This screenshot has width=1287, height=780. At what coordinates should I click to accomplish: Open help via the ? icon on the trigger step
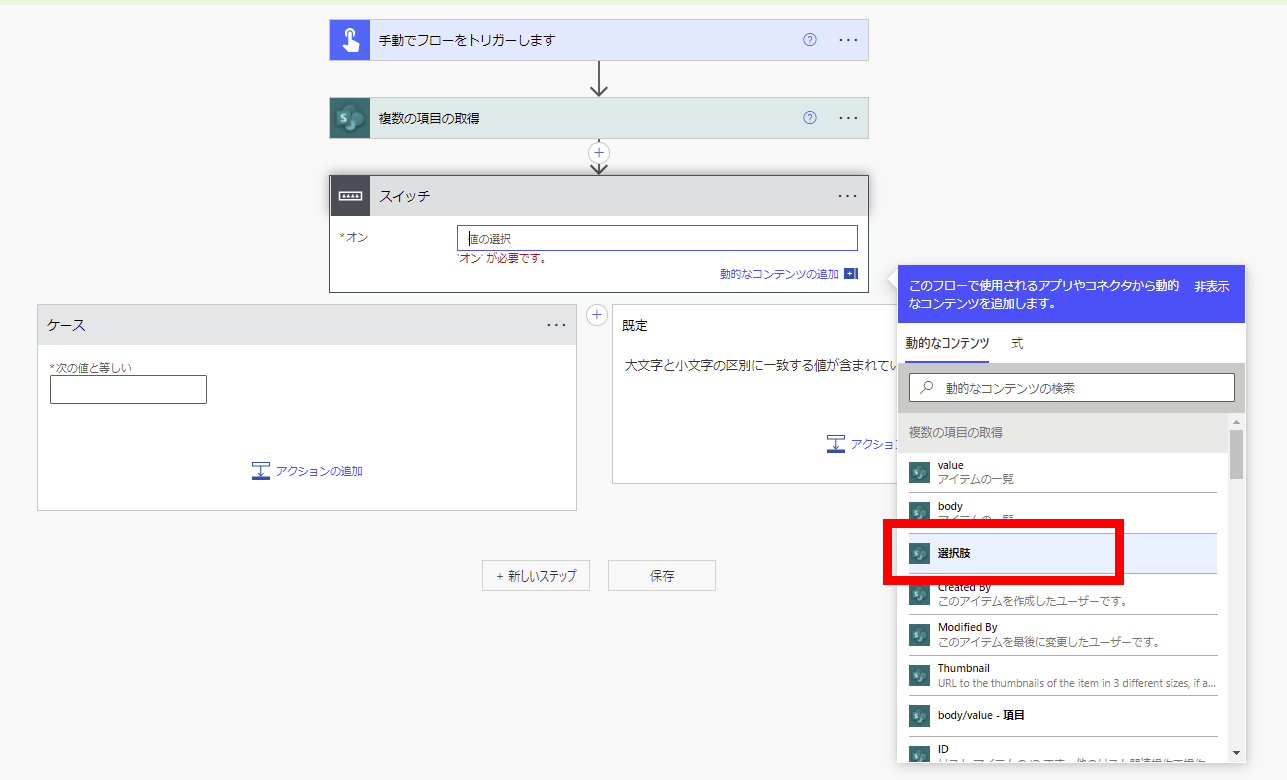tap(809, 39)
